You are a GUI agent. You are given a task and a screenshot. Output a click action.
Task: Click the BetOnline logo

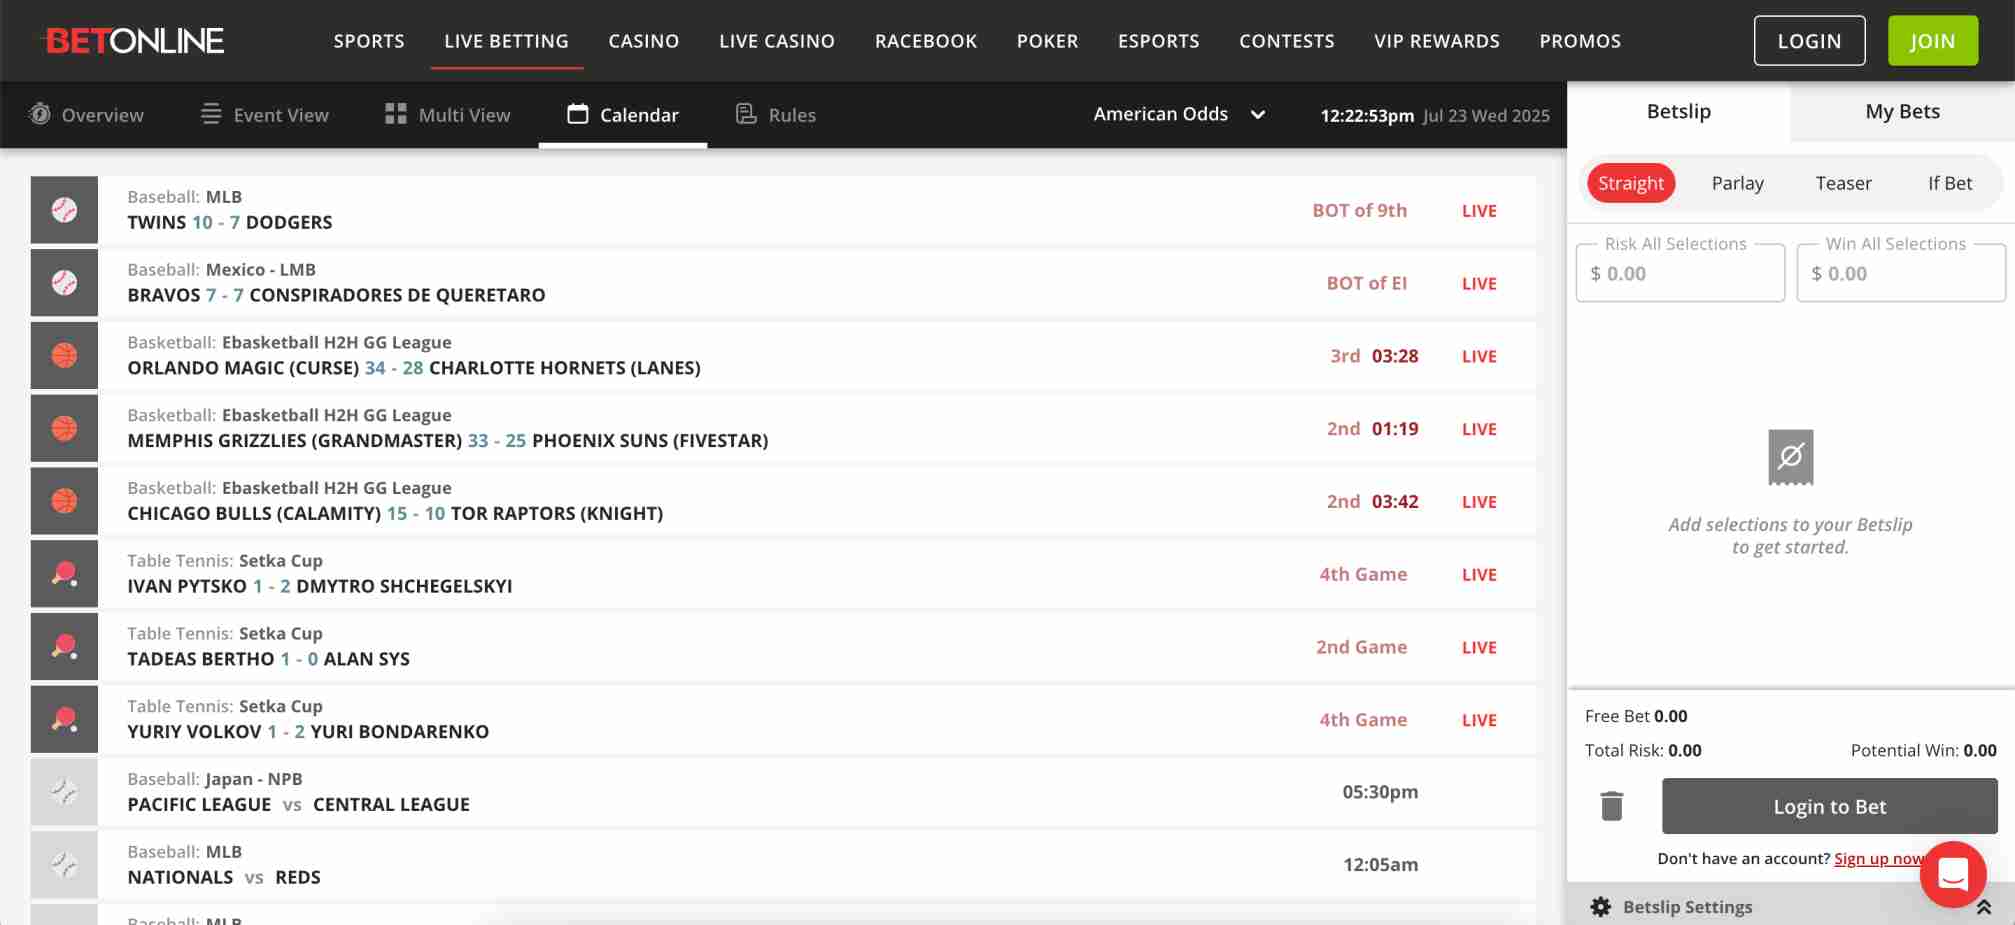click(x=134, y=41)
